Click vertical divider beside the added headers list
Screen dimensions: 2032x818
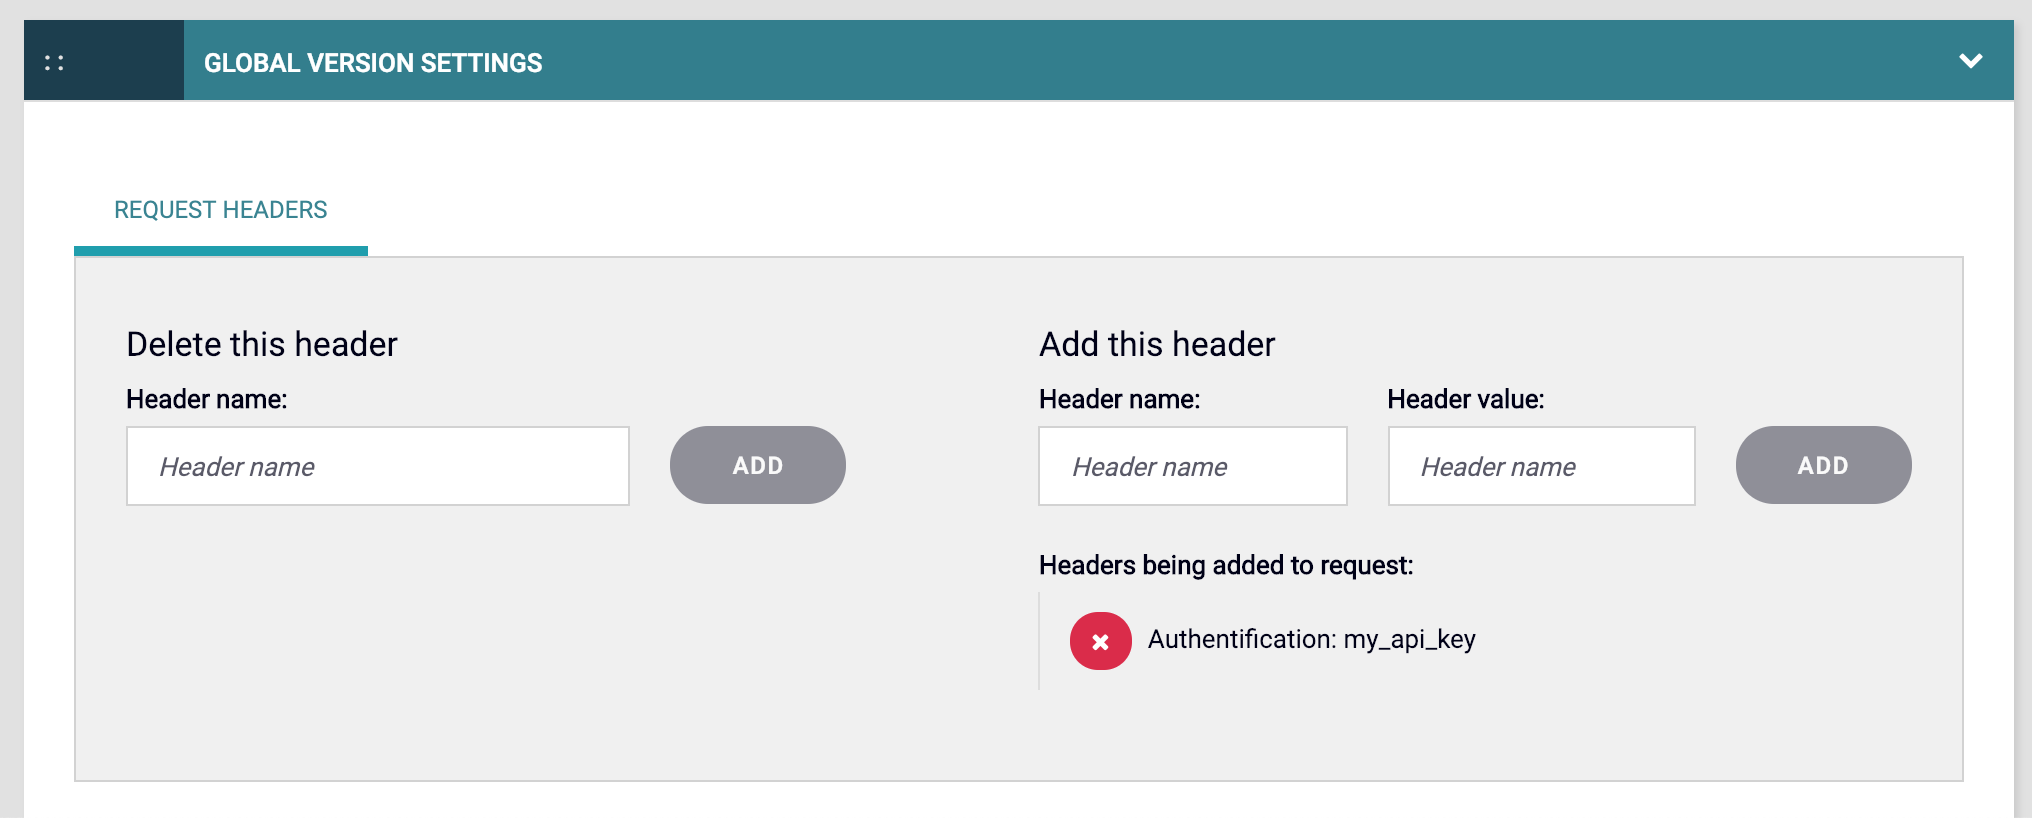coord(1040,641)
